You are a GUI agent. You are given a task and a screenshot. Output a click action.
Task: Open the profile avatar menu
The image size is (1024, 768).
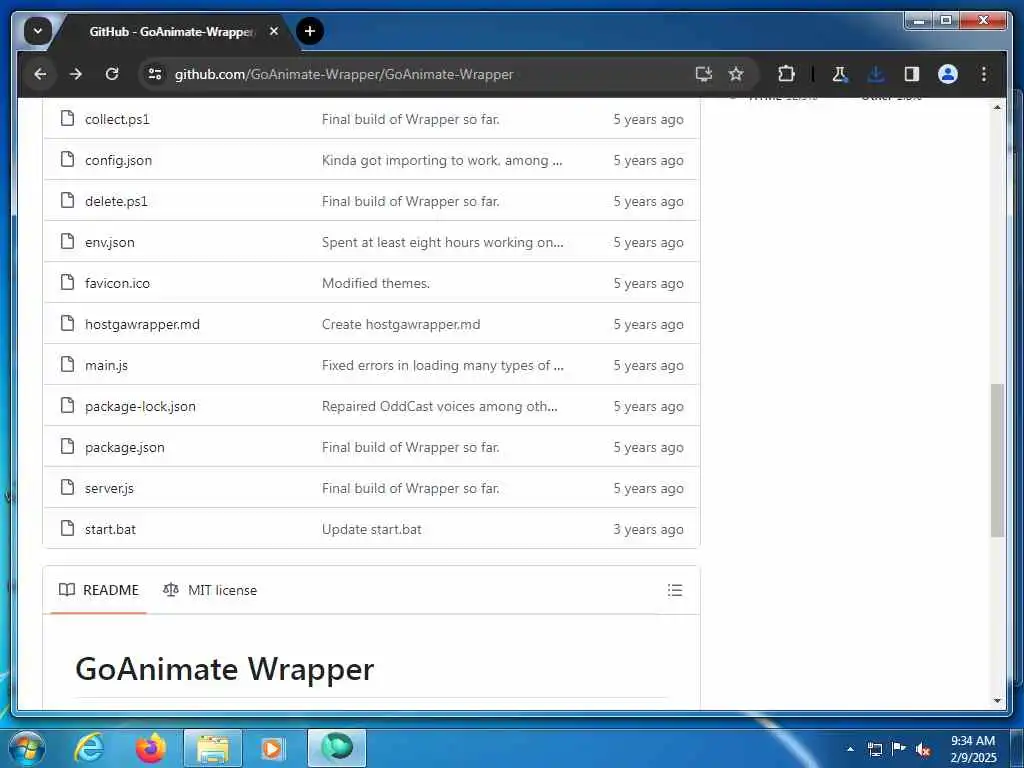coord(948,74)
